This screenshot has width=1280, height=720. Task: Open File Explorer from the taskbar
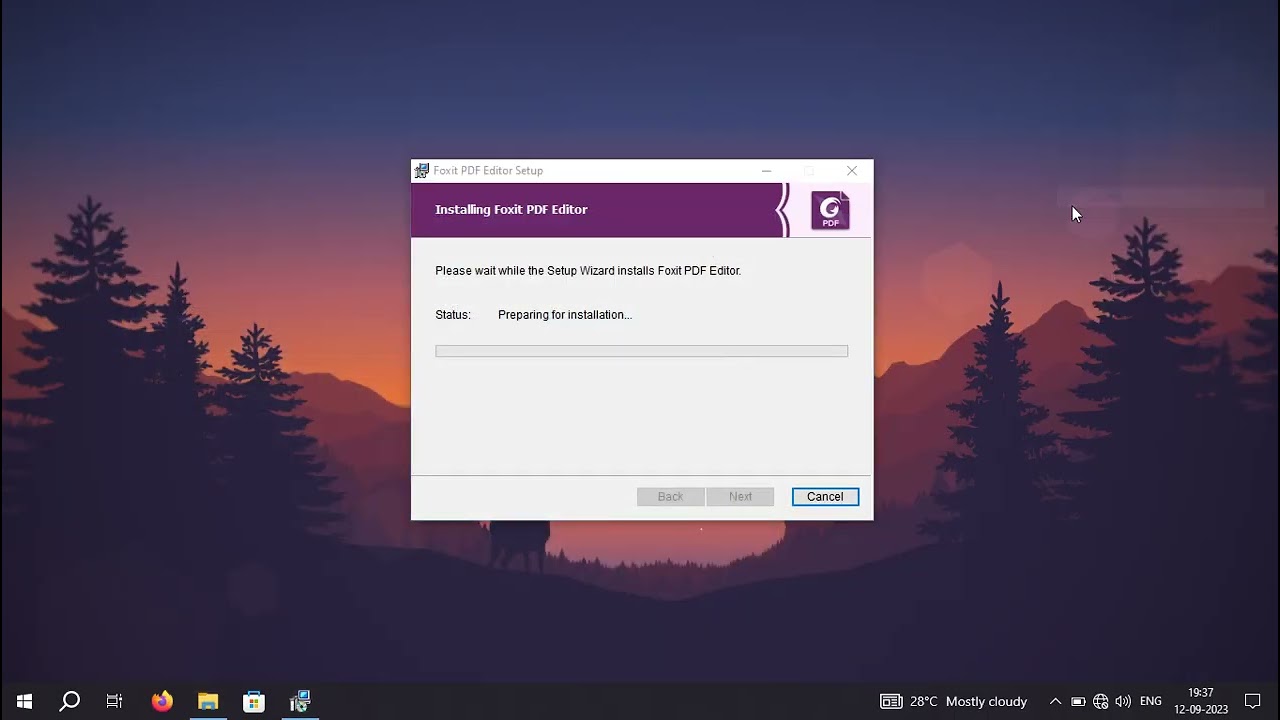(208, 701)
